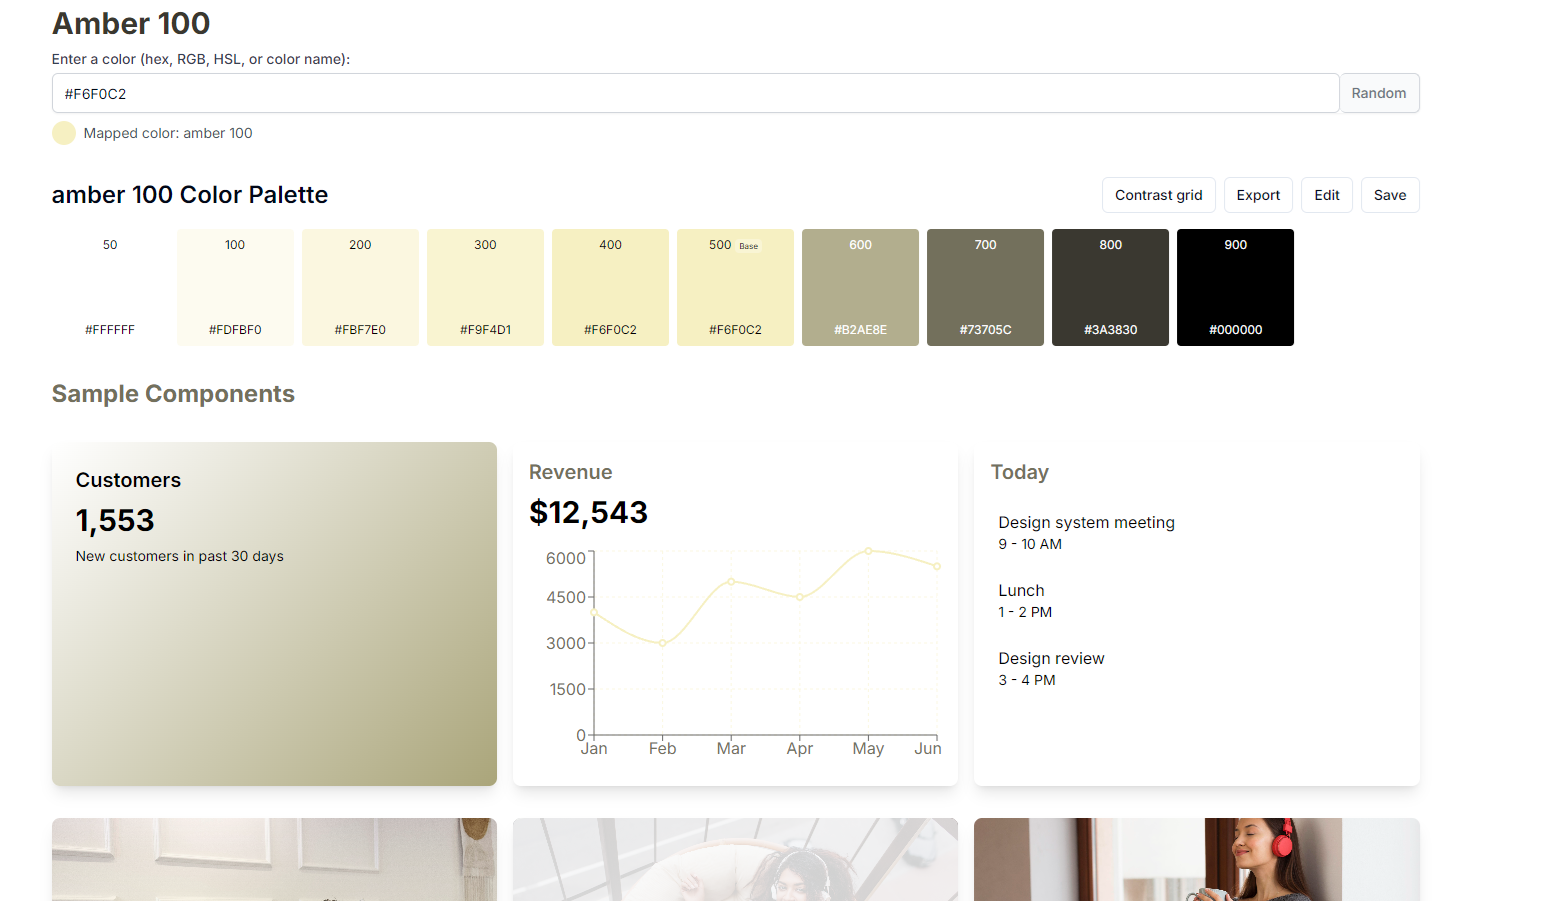Select the 50 white swatch #FFFFFF

(x=110, y=287)
